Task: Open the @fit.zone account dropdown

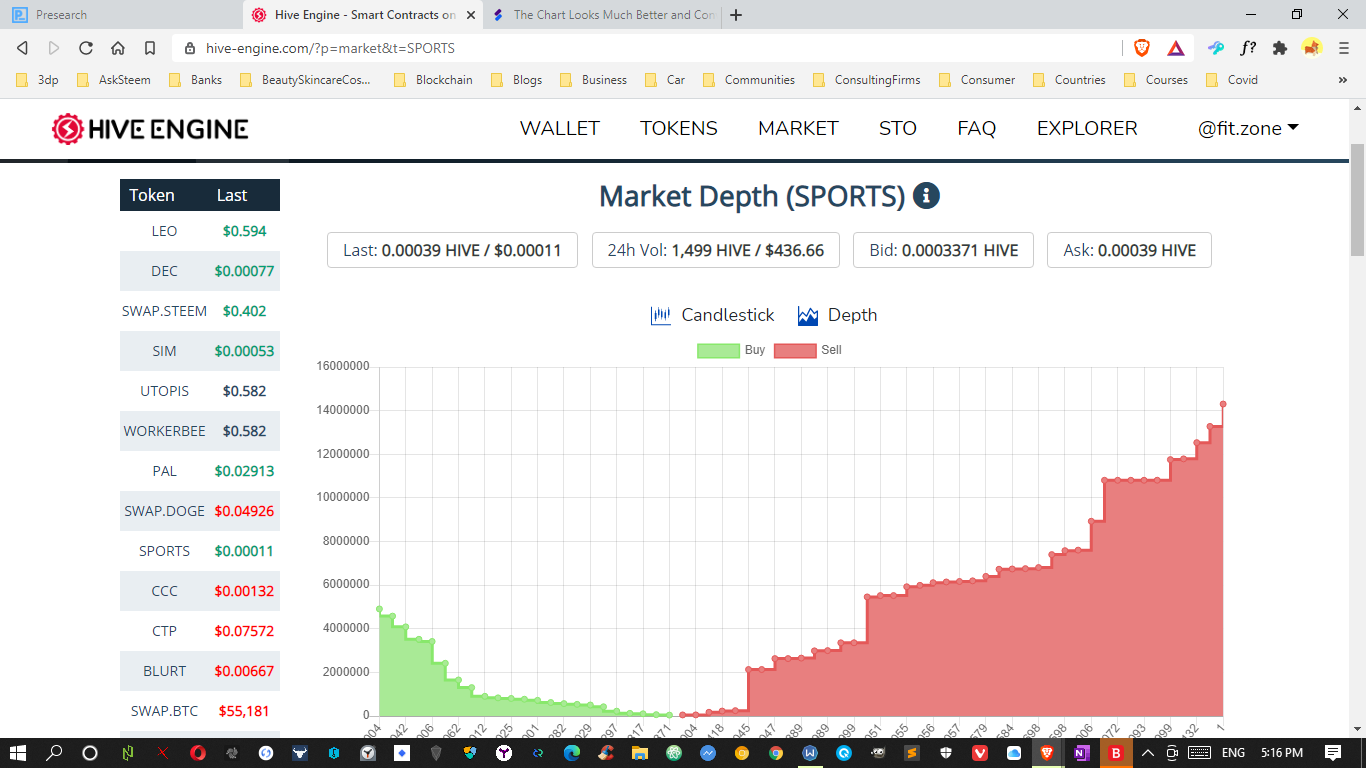Action: coord(1248,128)
